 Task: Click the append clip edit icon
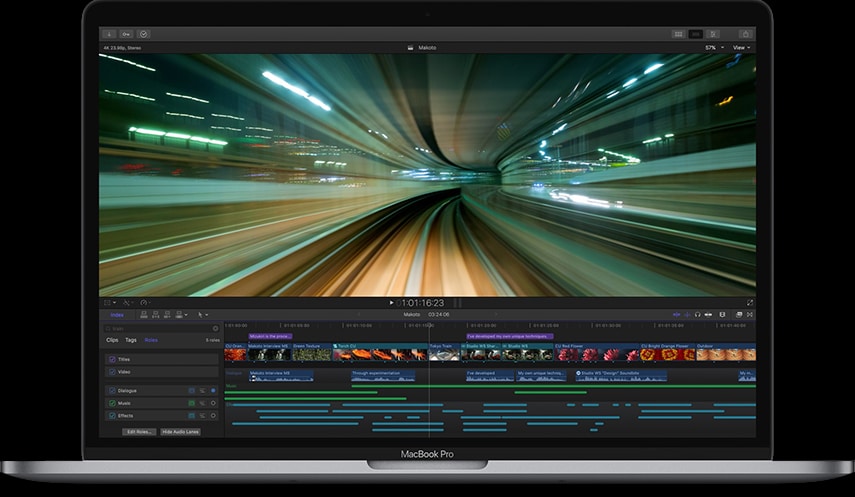coord(167,315)
